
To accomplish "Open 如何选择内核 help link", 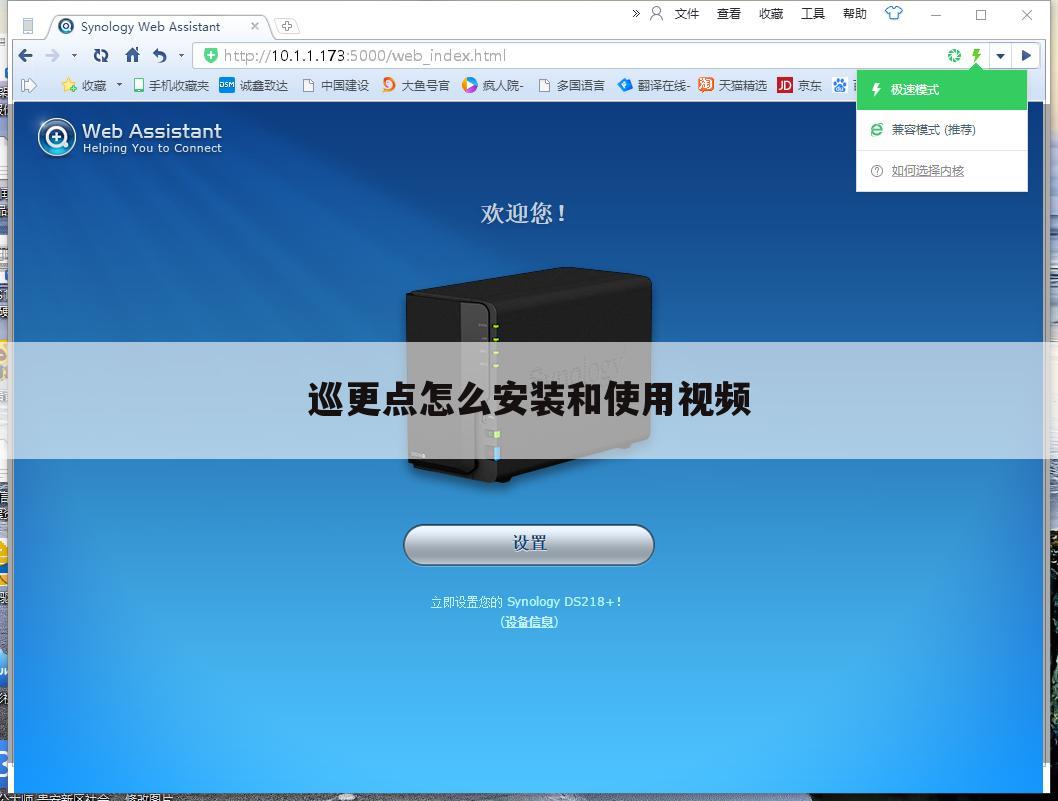I will tap(927, 171).
